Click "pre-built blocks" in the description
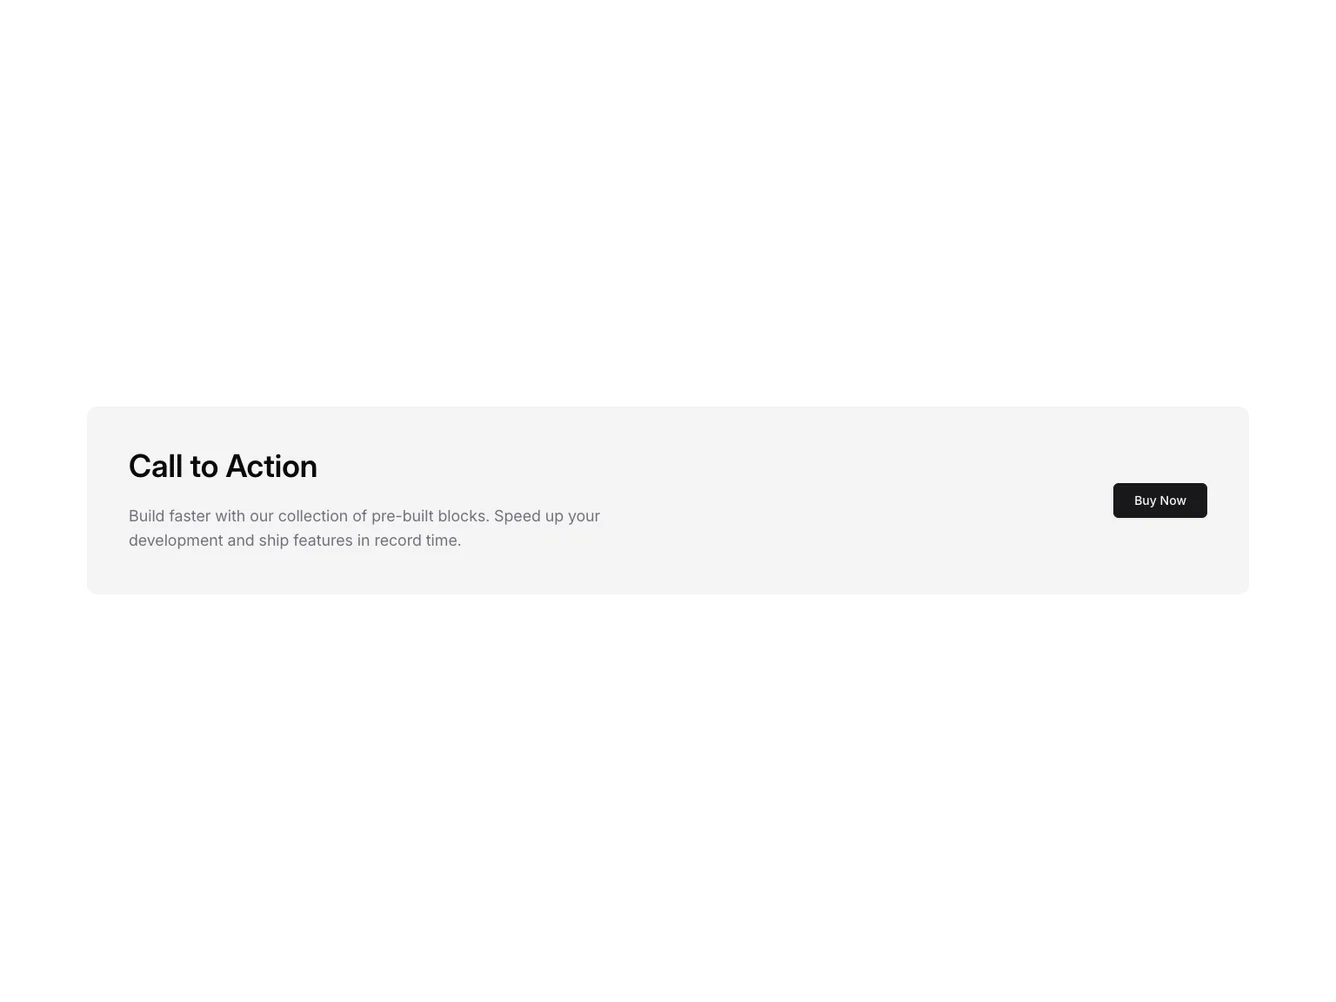This screenshot has height=1002, width=1336. coord(430,516)
